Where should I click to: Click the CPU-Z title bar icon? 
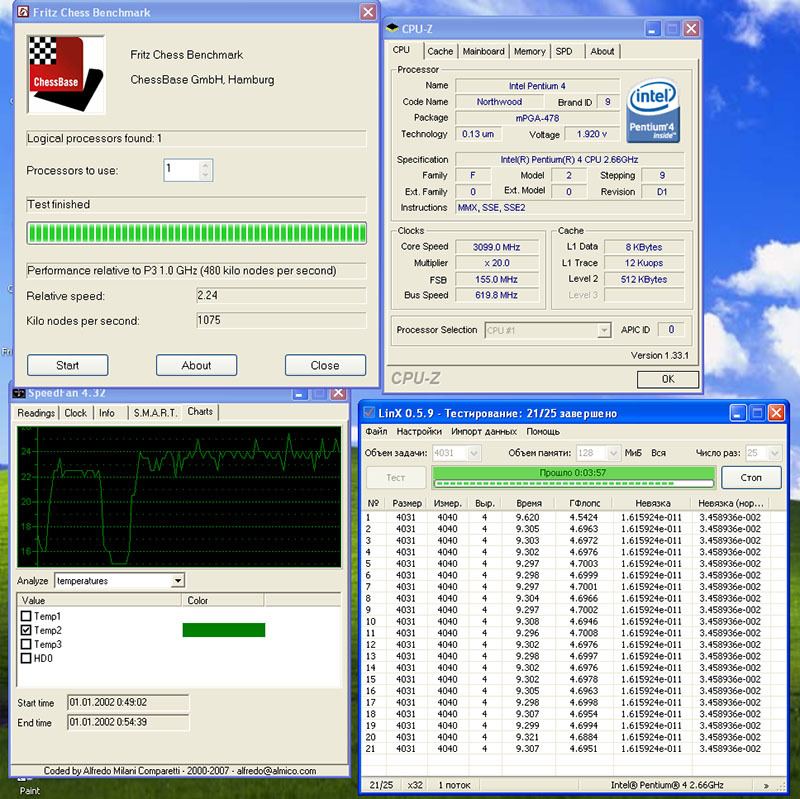pos(392,28)
